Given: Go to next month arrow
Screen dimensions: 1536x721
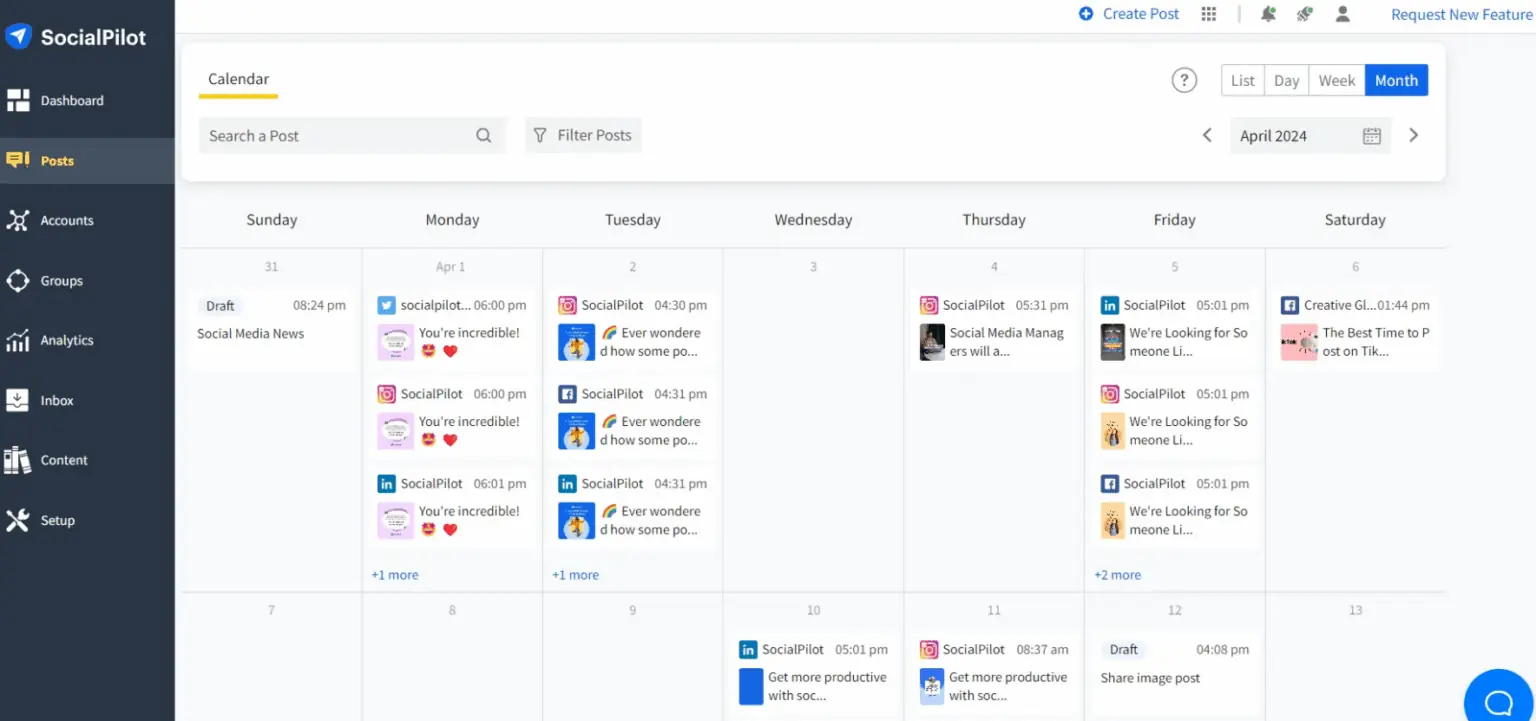Looking at the screenshot, I should point(1413,136).
